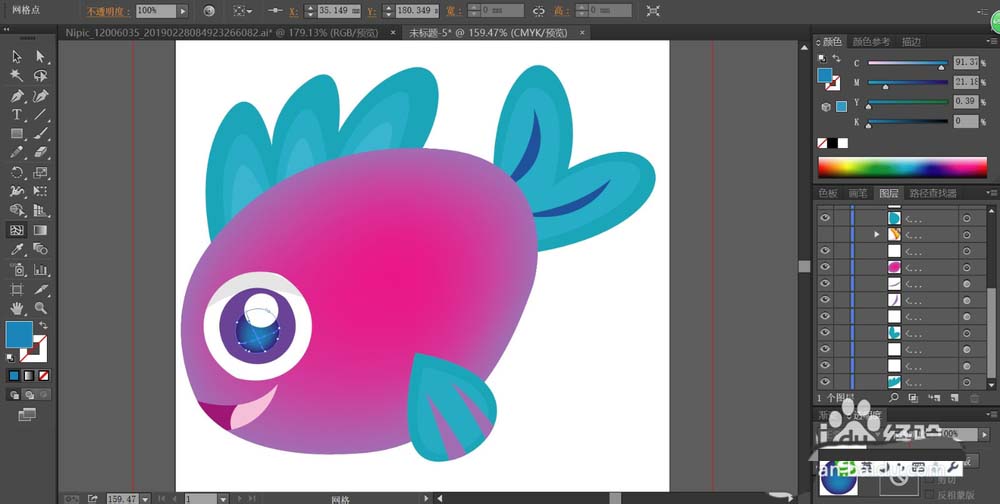
Task: Click the Delete Selection trash icon in Layers
Action: pyautogui.click(x=974, y=398)
